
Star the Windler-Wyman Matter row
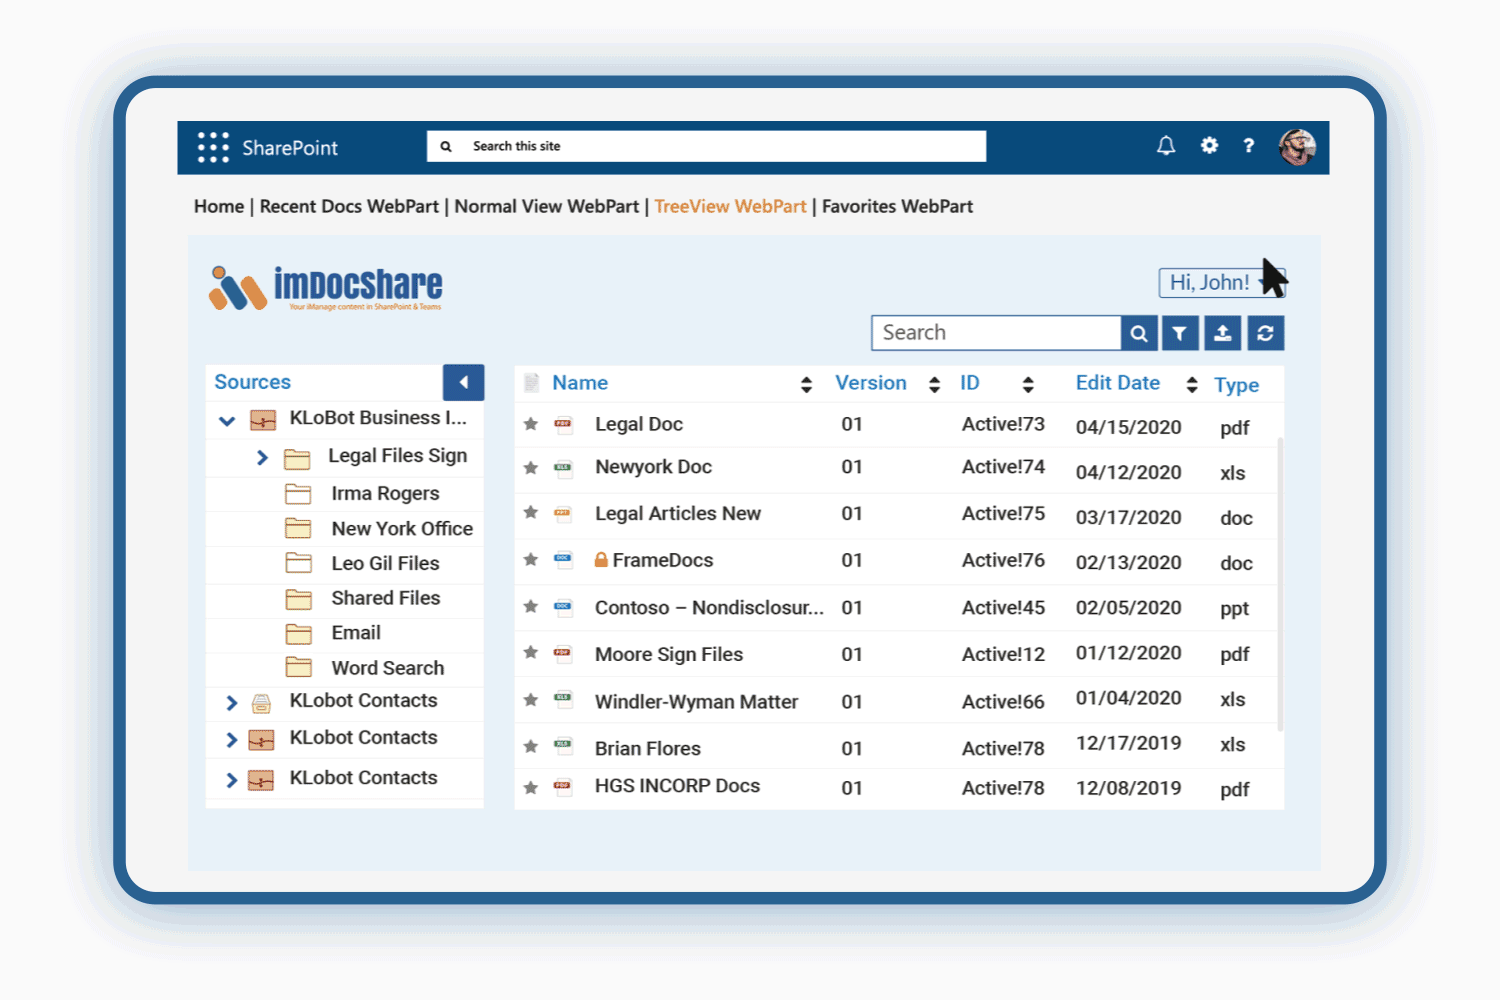click(x=531, y=700)
